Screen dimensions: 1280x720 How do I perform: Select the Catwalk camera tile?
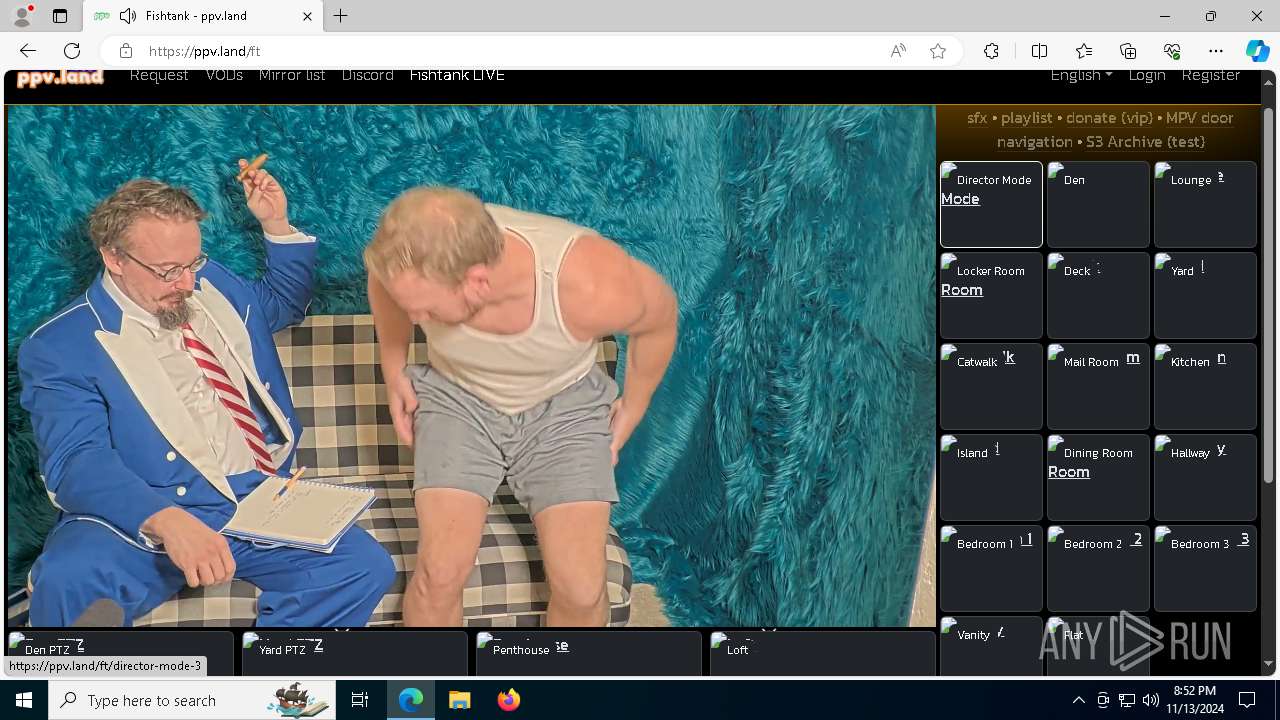pyautogui.click(x=991, y=386)
